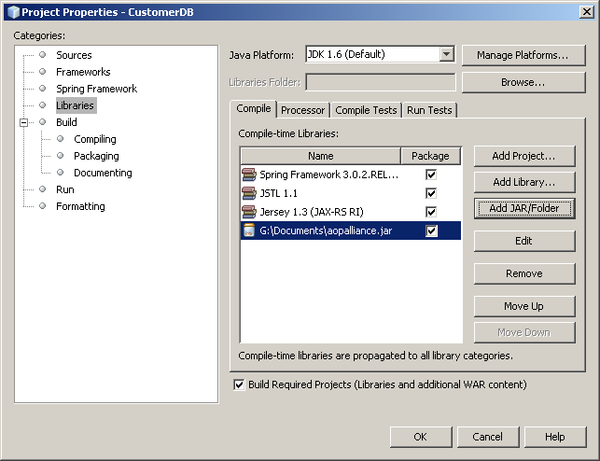600x461 pixels.
Task: Click Manage Platforms button
Action: (523, 55)
